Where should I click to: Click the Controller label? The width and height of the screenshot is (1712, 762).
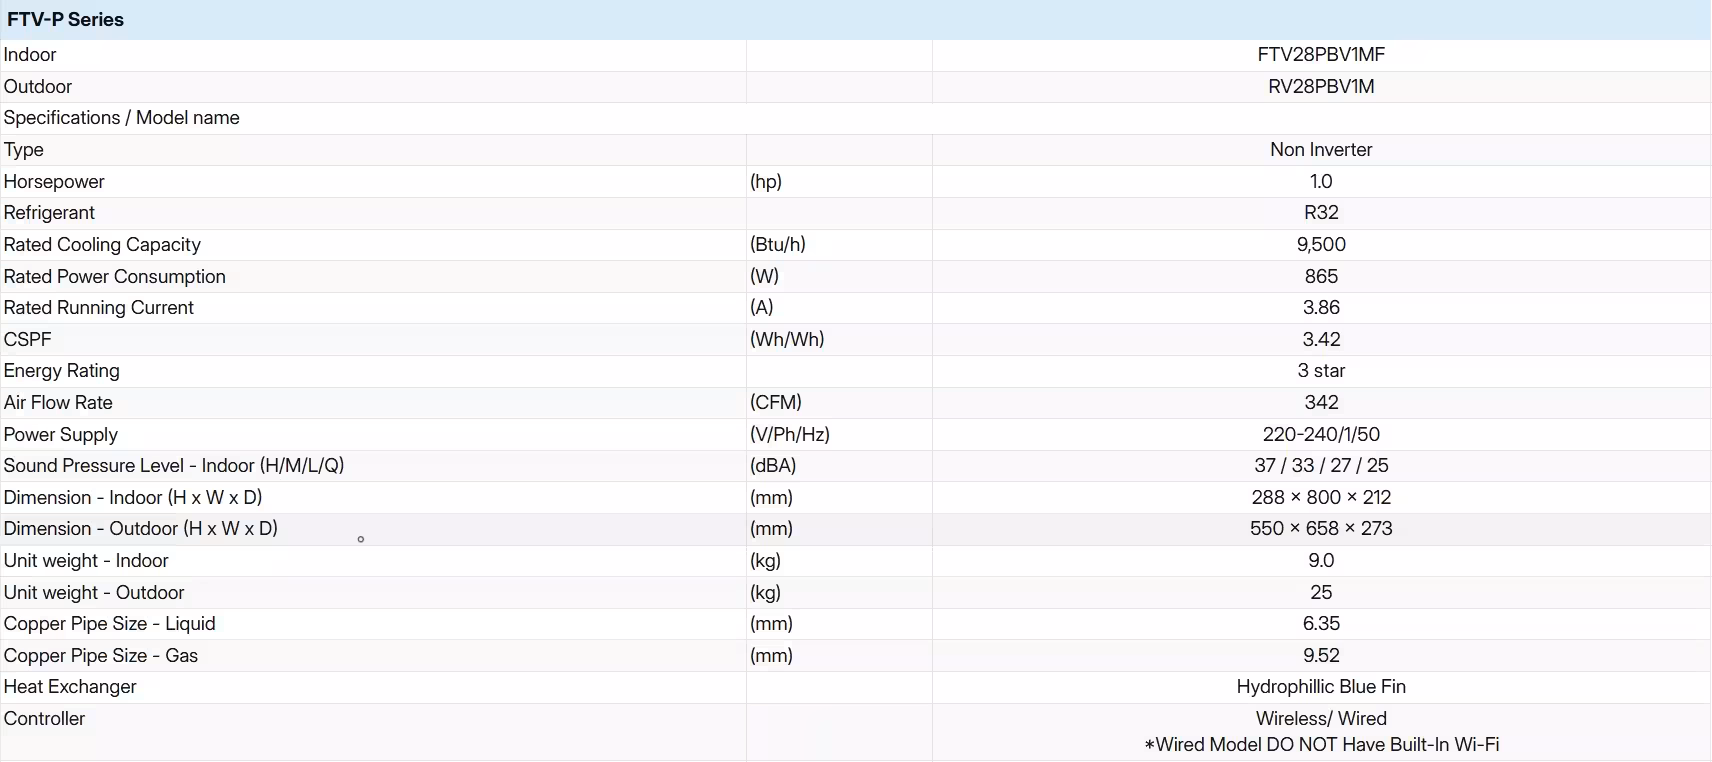45,719
